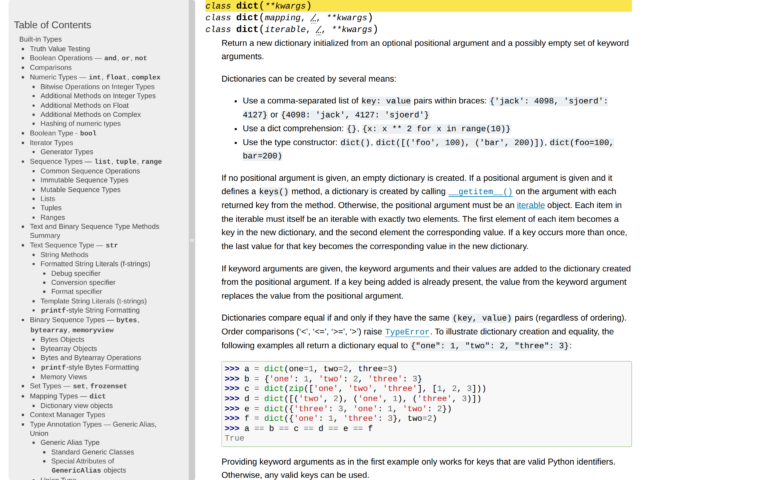Go to Sequence Types — list, tuple, range
768x480 pixels.
click(x=96, y=161)
